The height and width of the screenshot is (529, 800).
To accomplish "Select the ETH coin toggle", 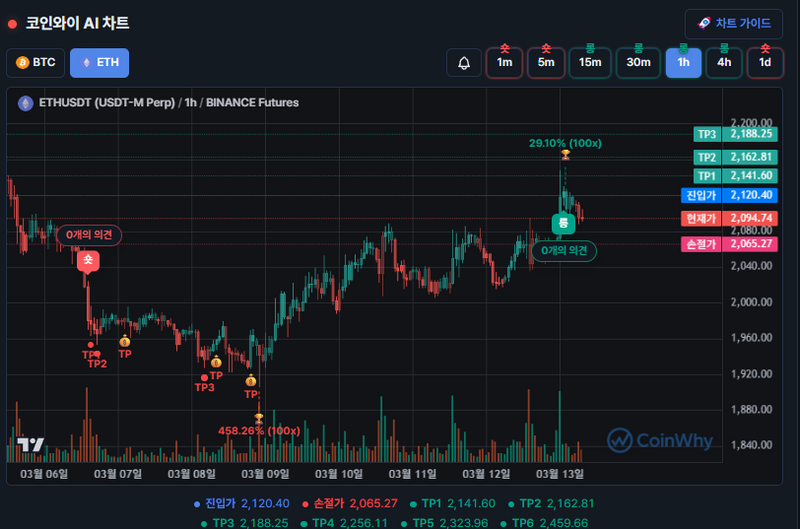I will 99,62.
